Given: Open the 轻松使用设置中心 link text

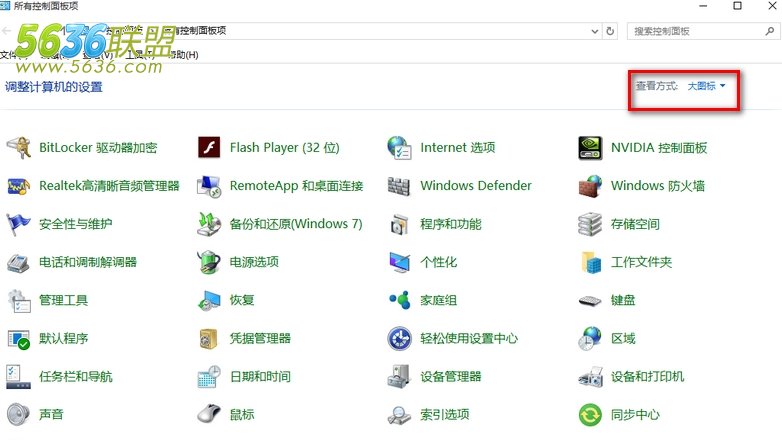Looking at the screenshot, I should (469, 338).
